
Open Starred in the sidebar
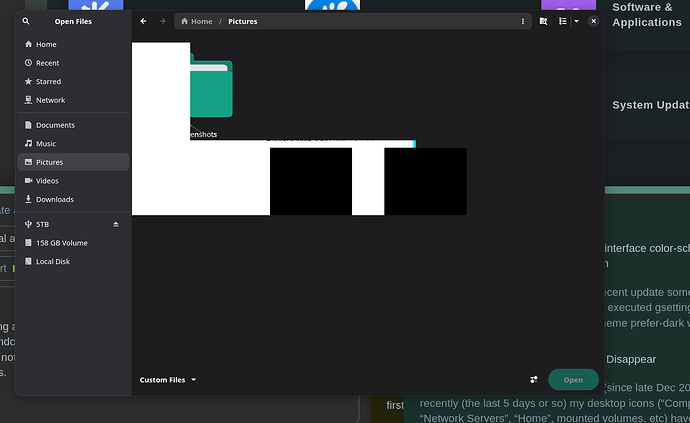coord(73,81)
